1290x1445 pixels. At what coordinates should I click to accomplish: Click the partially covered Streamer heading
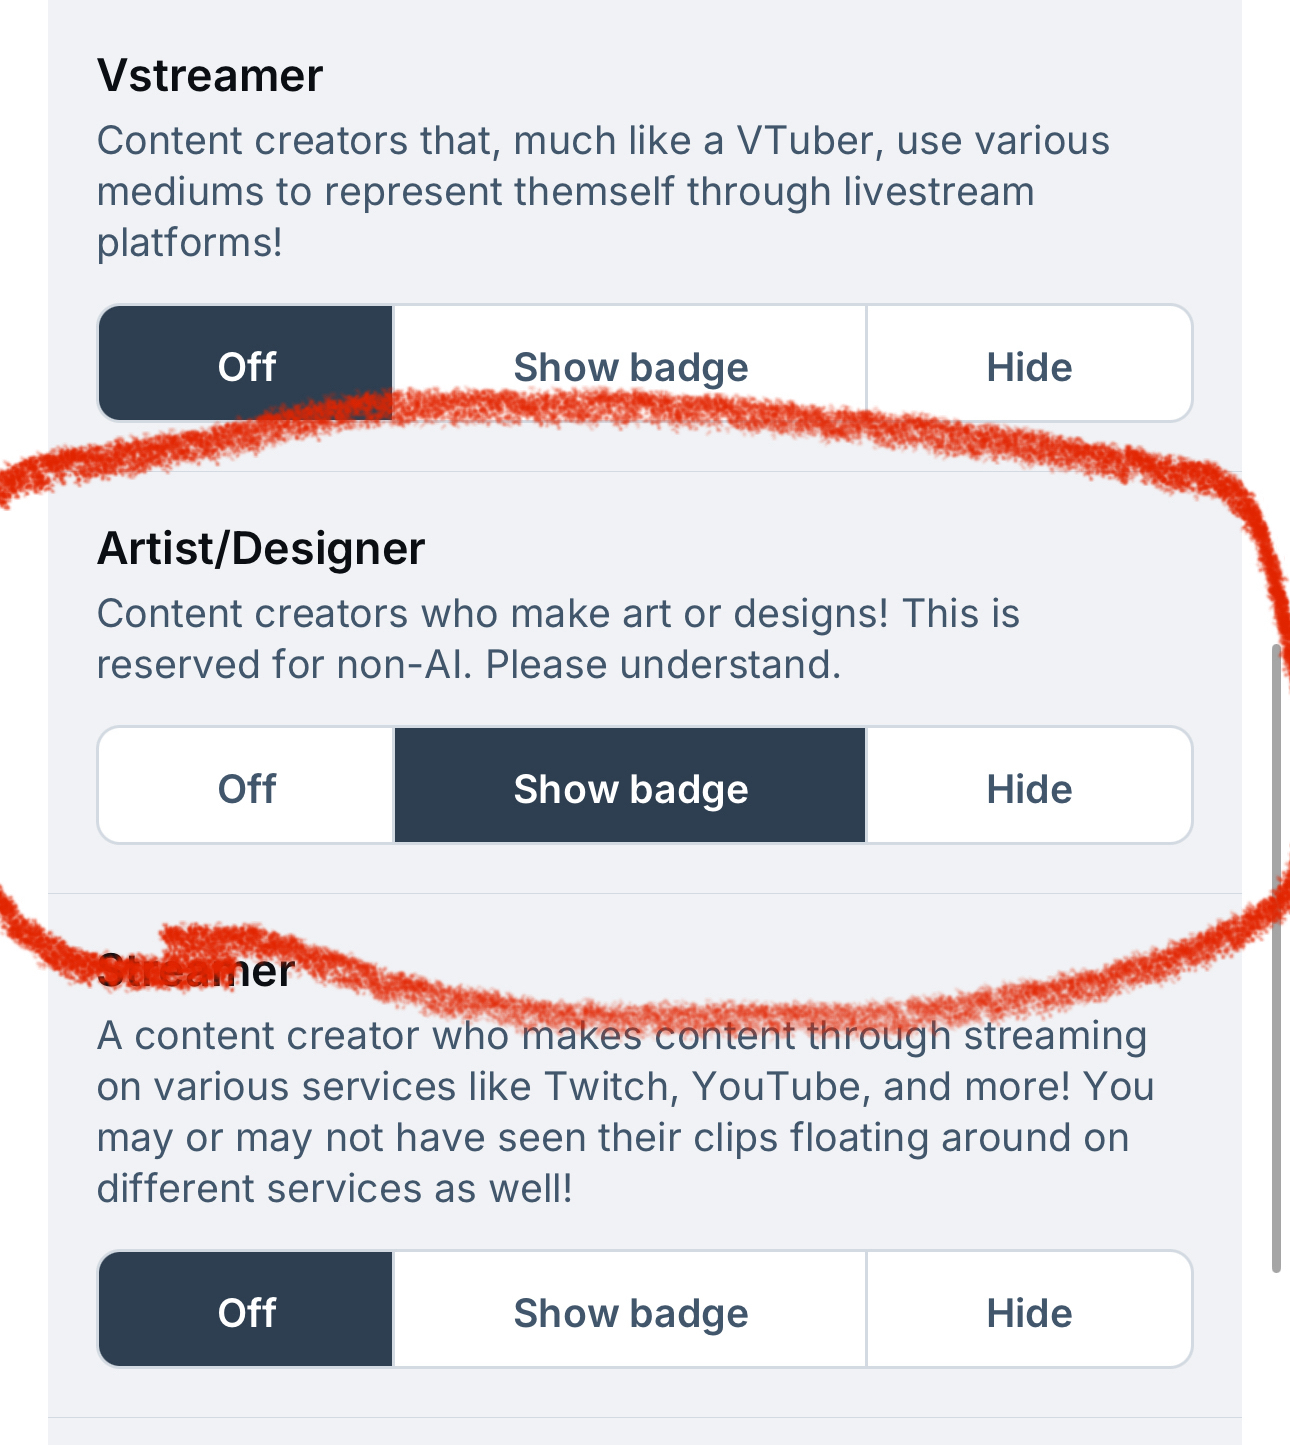[196, 971]
